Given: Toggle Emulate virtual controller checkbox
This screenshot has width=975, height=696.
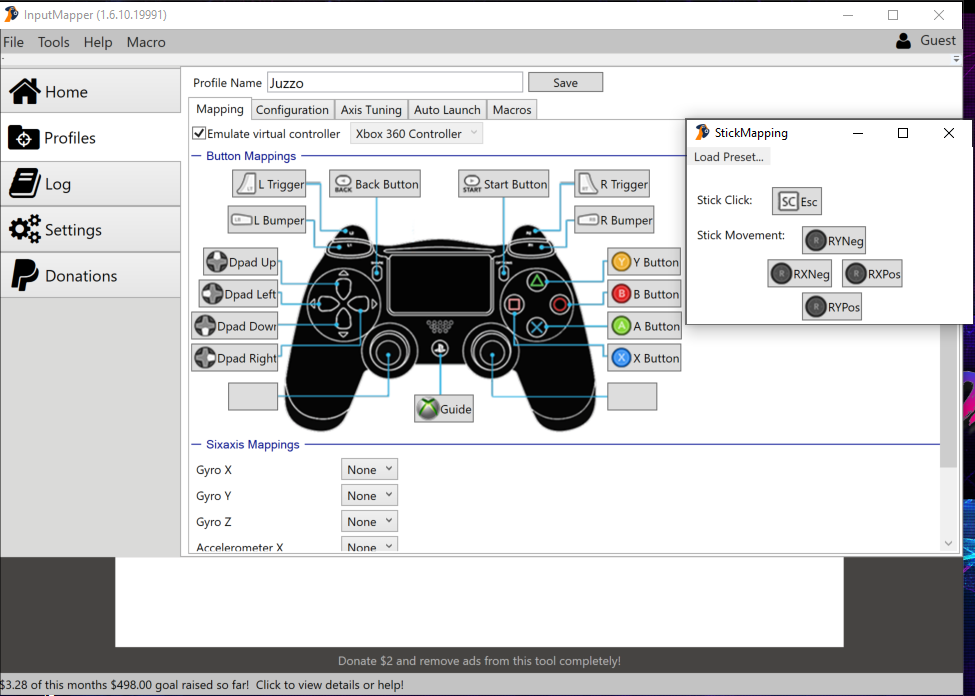Looking at the screenshot, I should click(199, 133).
